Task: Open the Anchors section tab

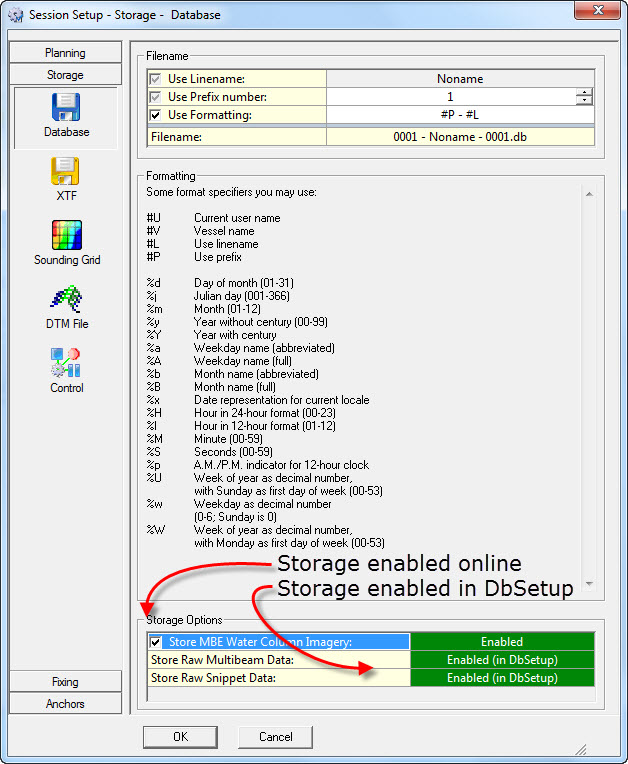Action: [x=65, y=704]
